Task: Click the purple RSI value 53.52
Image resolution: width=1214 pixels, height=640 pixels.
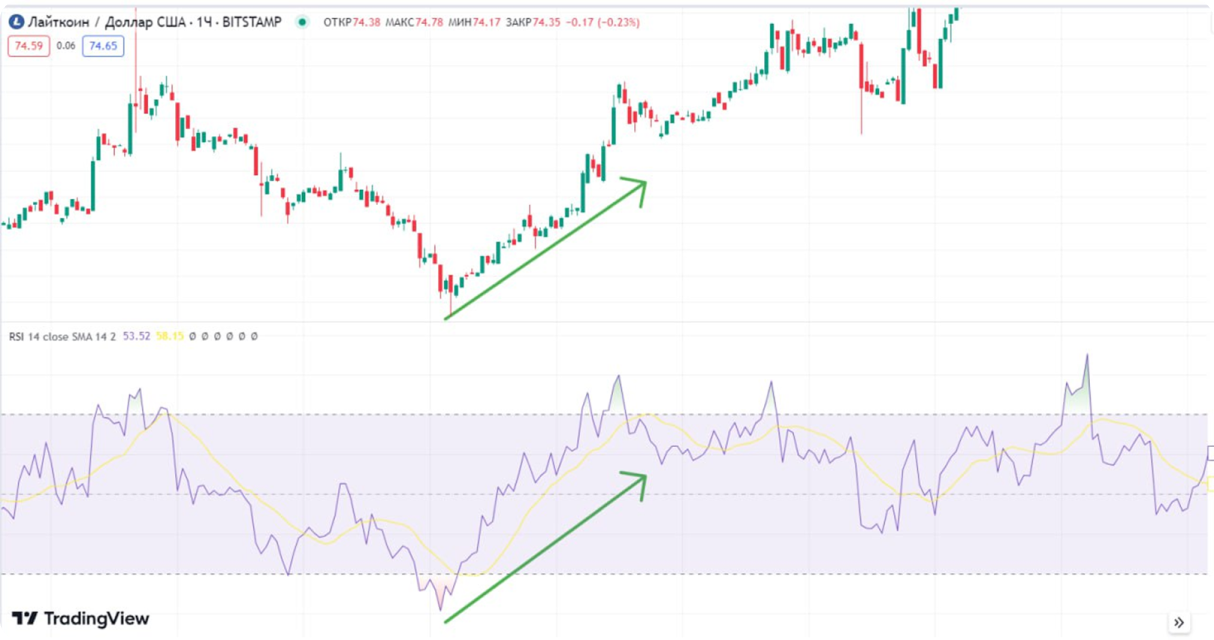Action: (x=136, y=337)
